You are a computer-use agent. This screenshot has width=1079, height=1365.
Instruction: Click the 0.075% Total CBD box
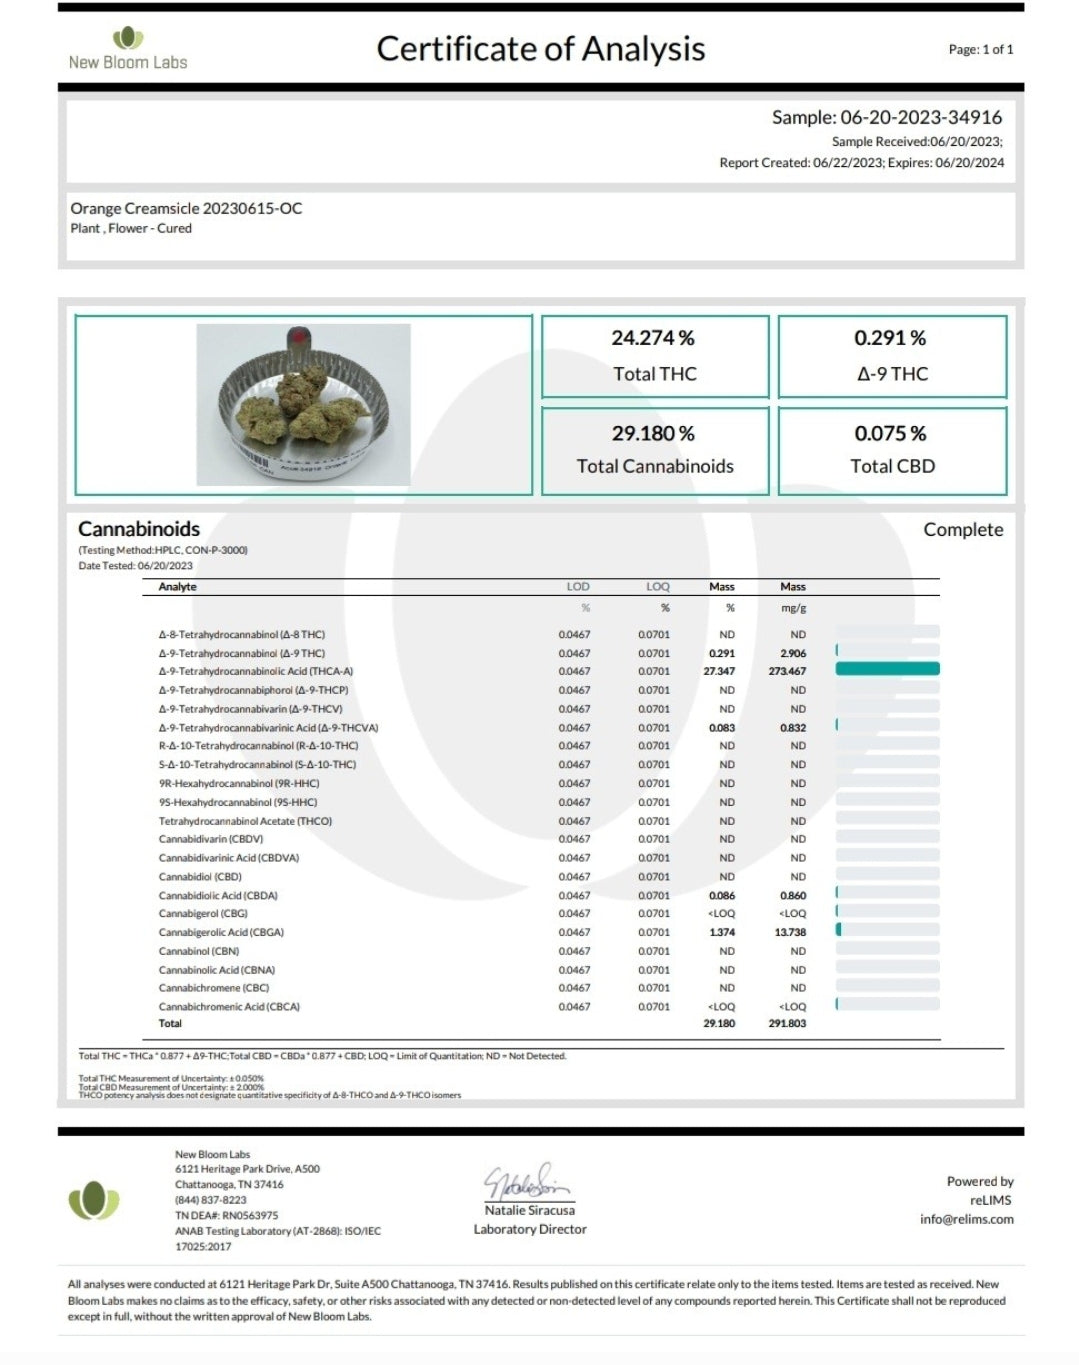pos(891,450)
